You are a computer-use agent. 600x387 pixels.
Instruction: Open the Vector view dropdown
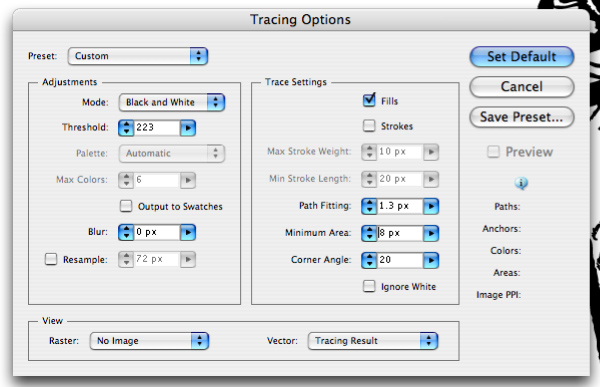pos(373,341)
